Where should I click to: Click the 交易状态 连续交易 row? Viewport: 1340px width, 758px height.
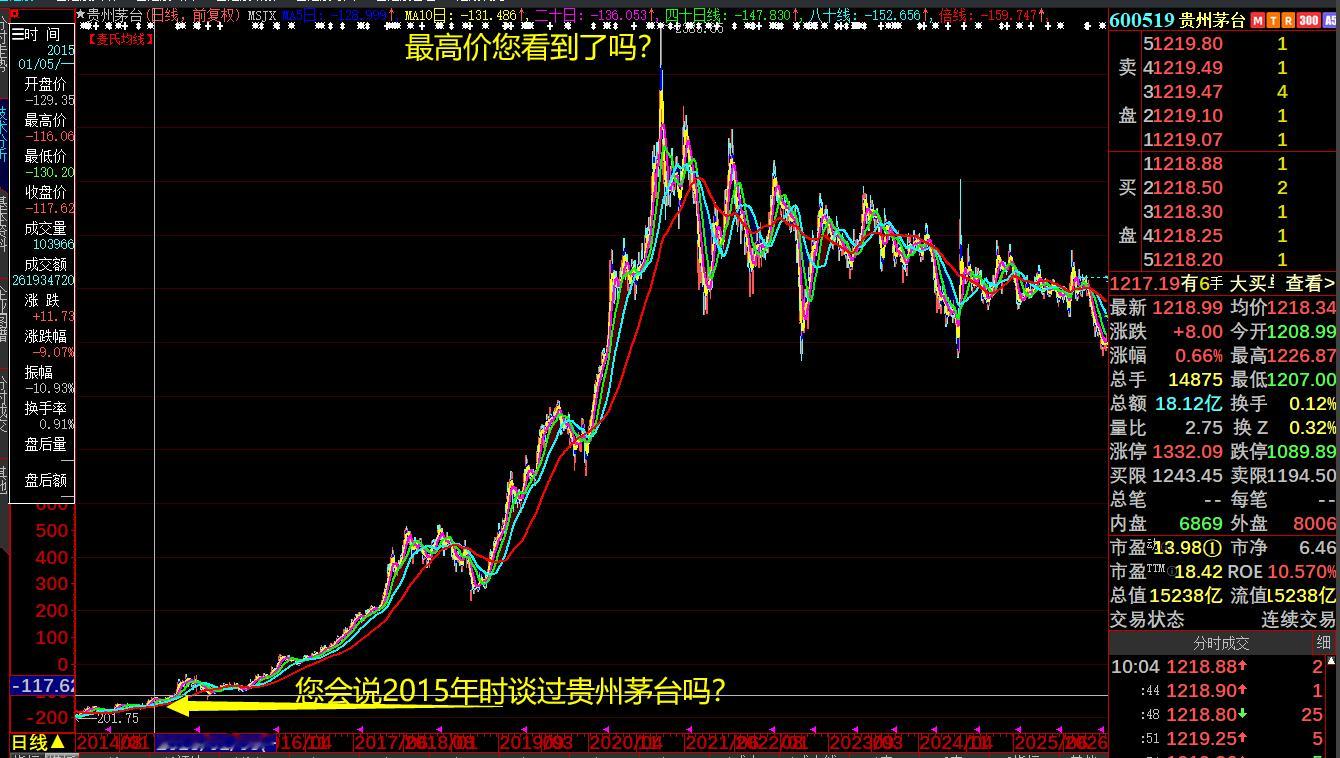pos(1223,620)
